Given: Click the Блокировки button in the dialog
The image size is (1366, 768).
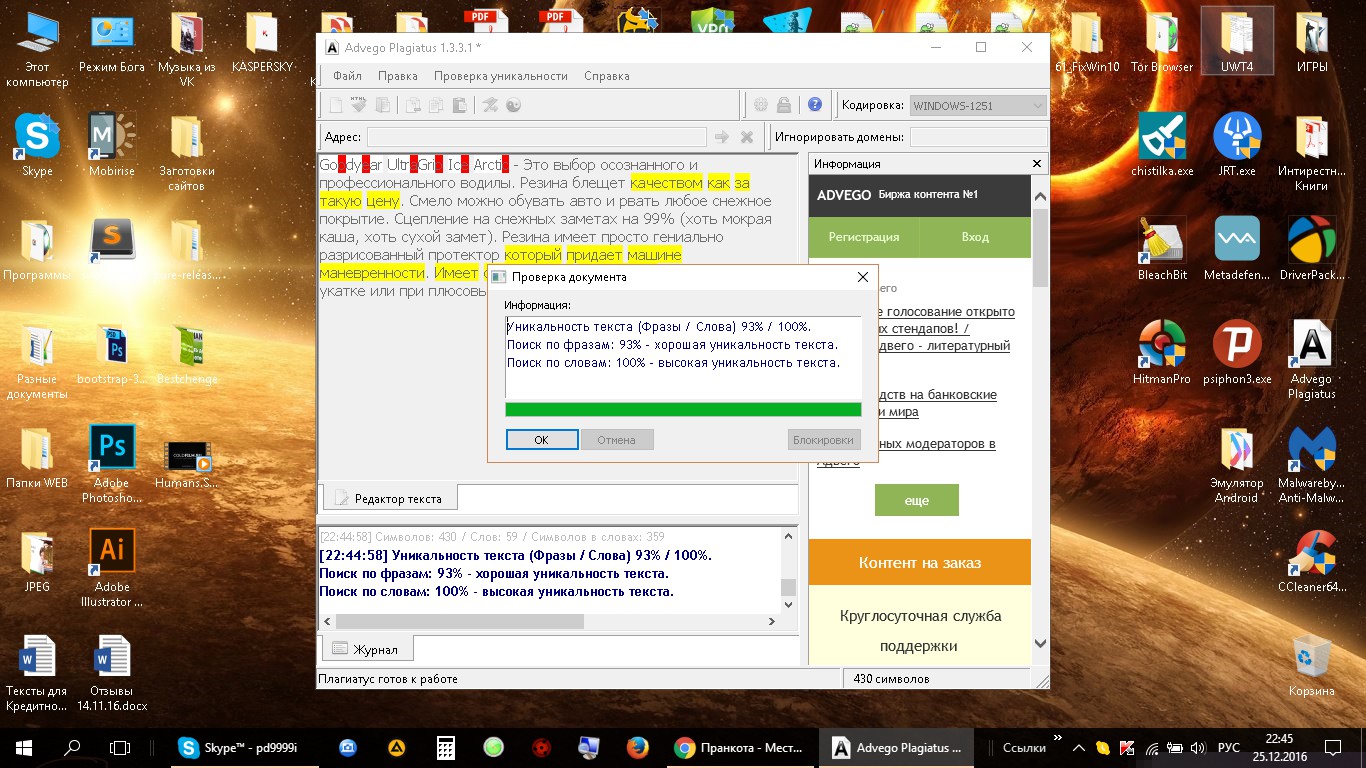Looking at the screenshot, I should tap(824, 440).
